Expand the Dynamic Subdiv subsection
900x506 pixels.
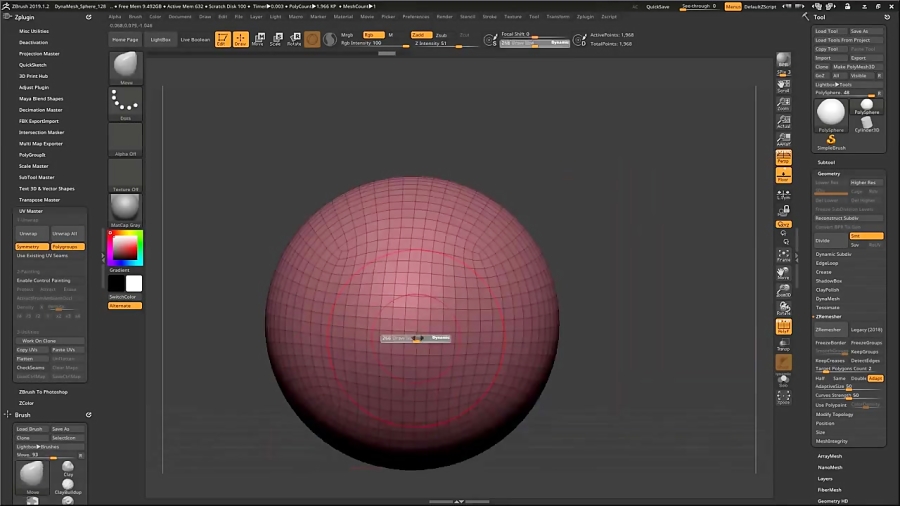click(x=833, y=254)
